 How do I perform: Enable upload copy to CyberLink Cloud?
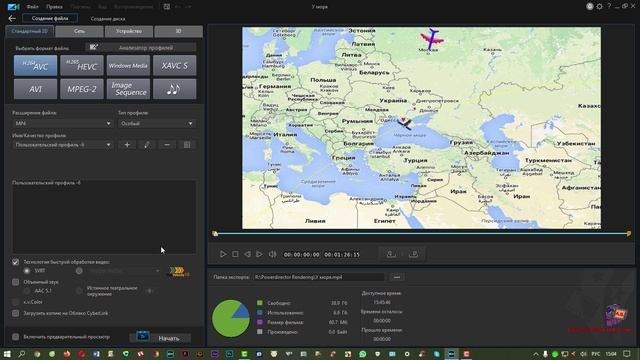(16, 313)
